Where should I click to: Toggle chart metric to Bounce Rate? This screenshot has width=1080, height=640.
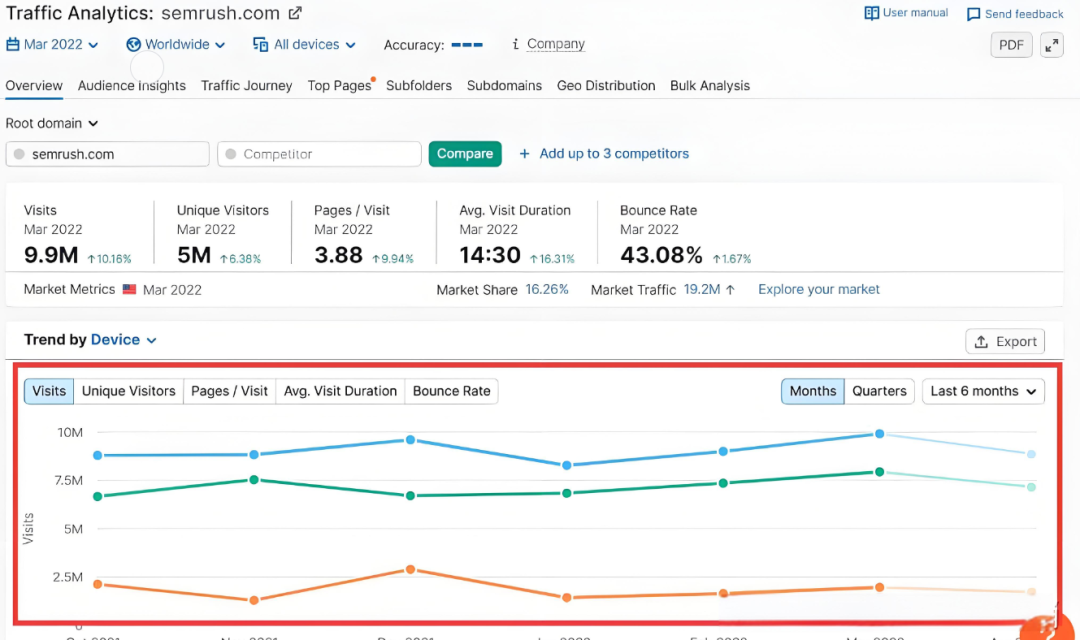pyautogui.click(x=451, y=391)
